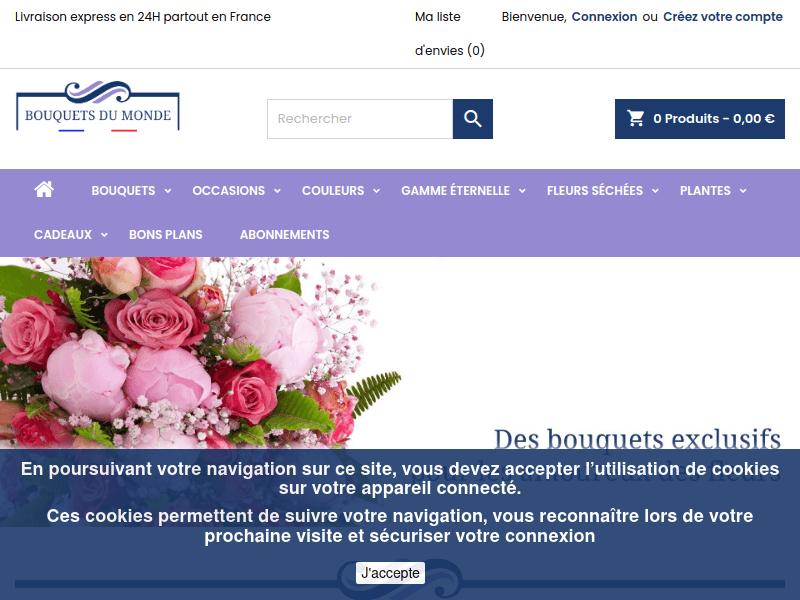Accept cookies with J'accepte button
The image size is (800, 600).
(390, 572)
